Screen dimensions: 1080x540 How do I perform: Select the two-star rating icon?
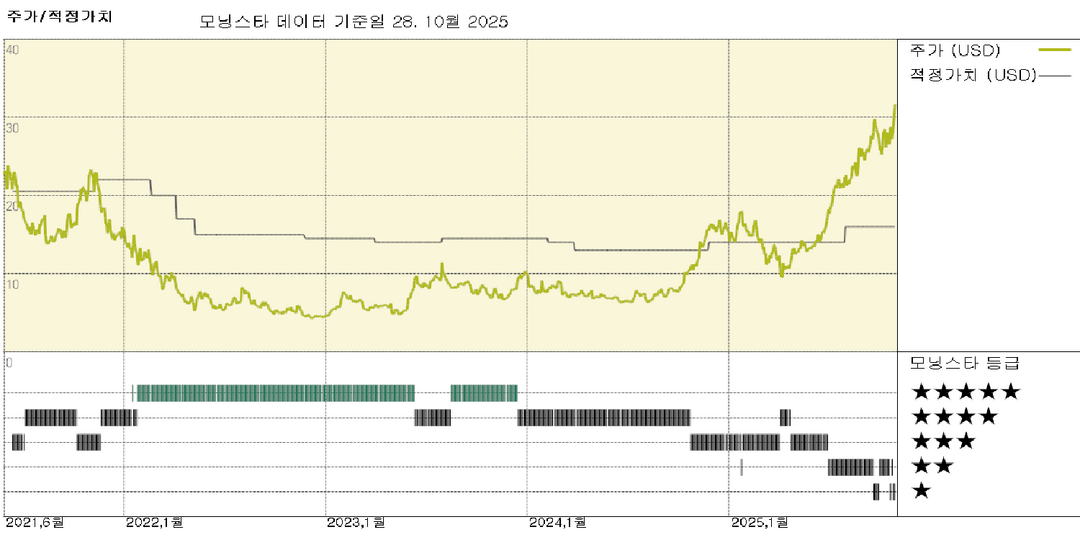pos(931,466)
